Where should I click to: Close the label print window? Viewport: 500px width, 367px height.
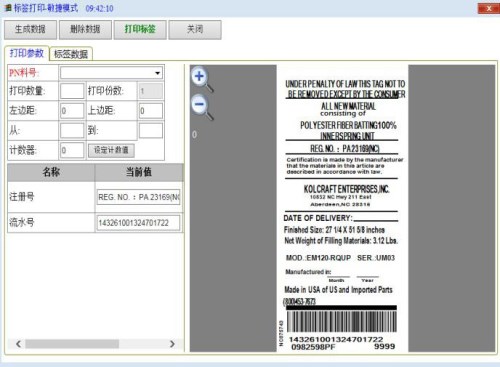point(488,8)
